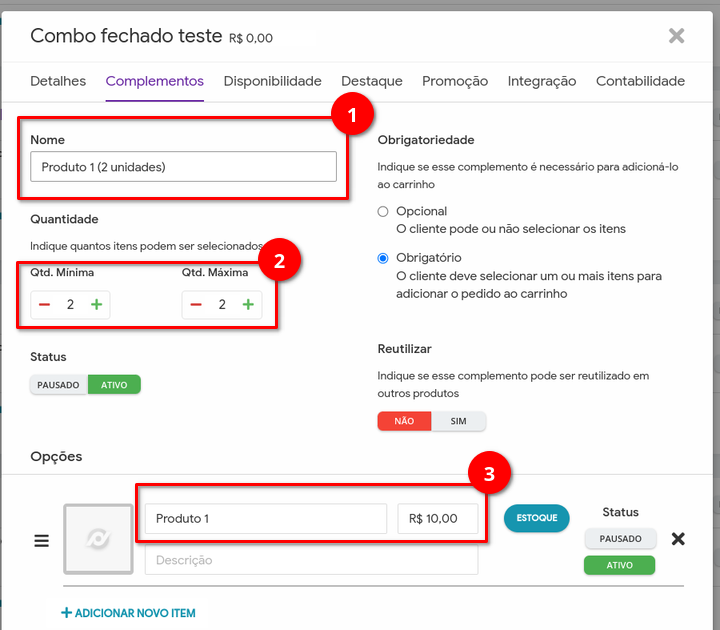The width and height of the screenshot is (720, 630).
Task: Click the Descrição input field
Action: click(311, 560)
